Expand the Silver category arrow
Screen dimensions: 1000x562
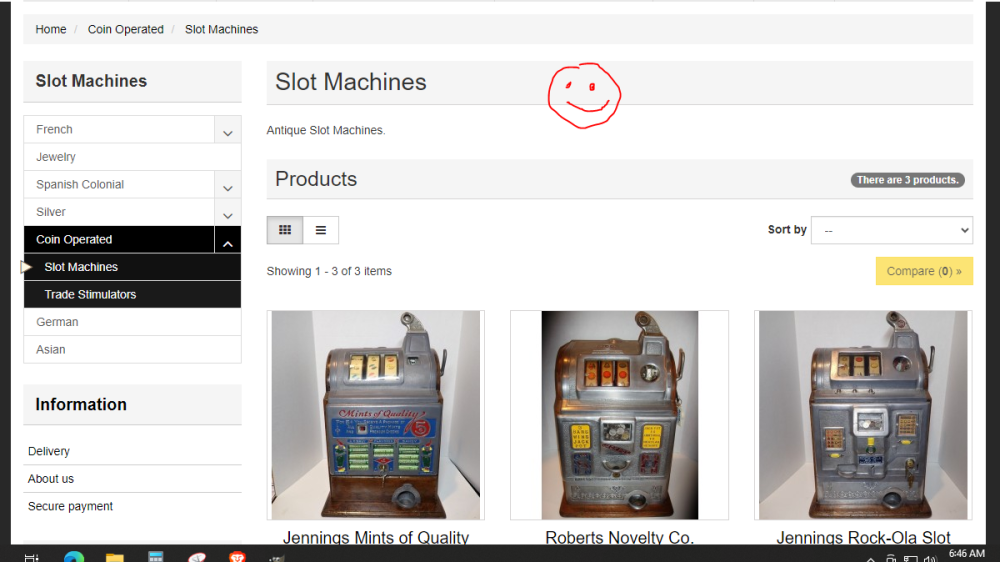[227, 213]
